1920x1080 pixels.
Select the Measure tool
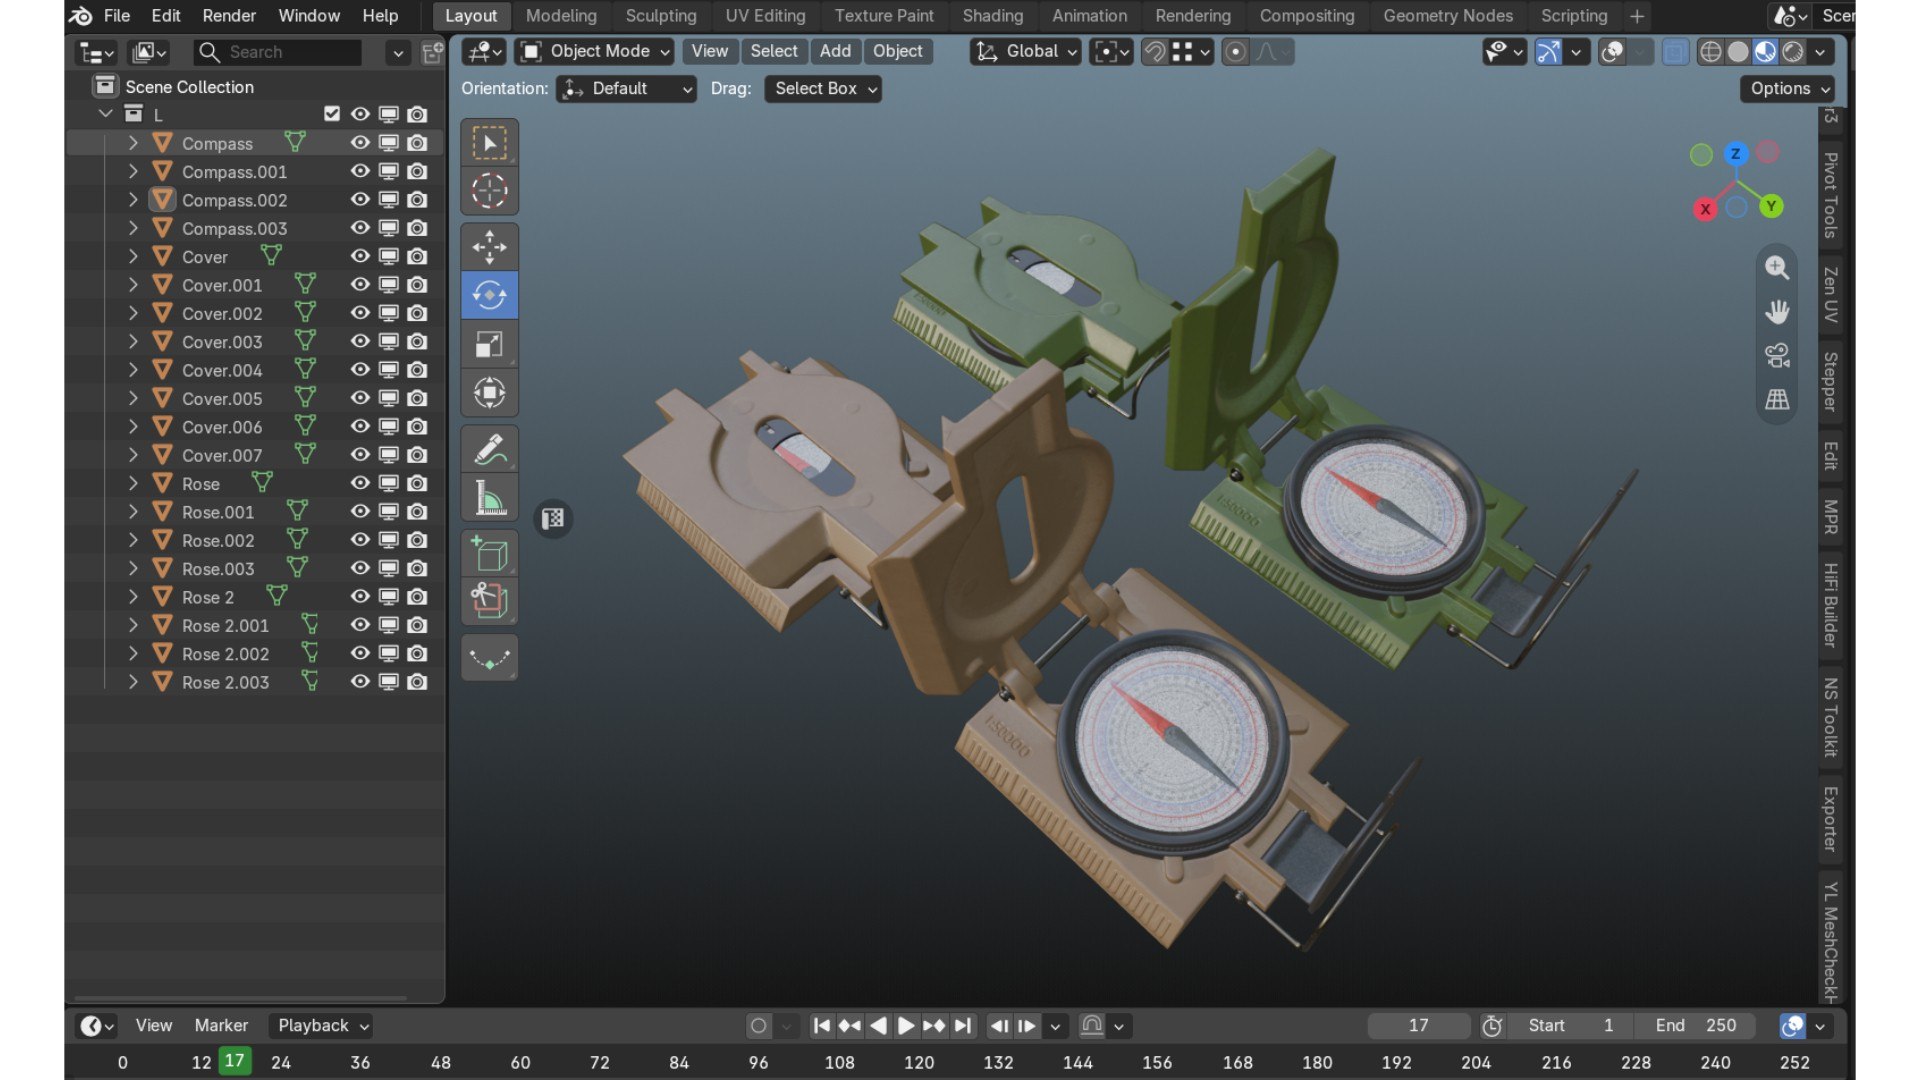pyautogui.click(x=489, y=497)
